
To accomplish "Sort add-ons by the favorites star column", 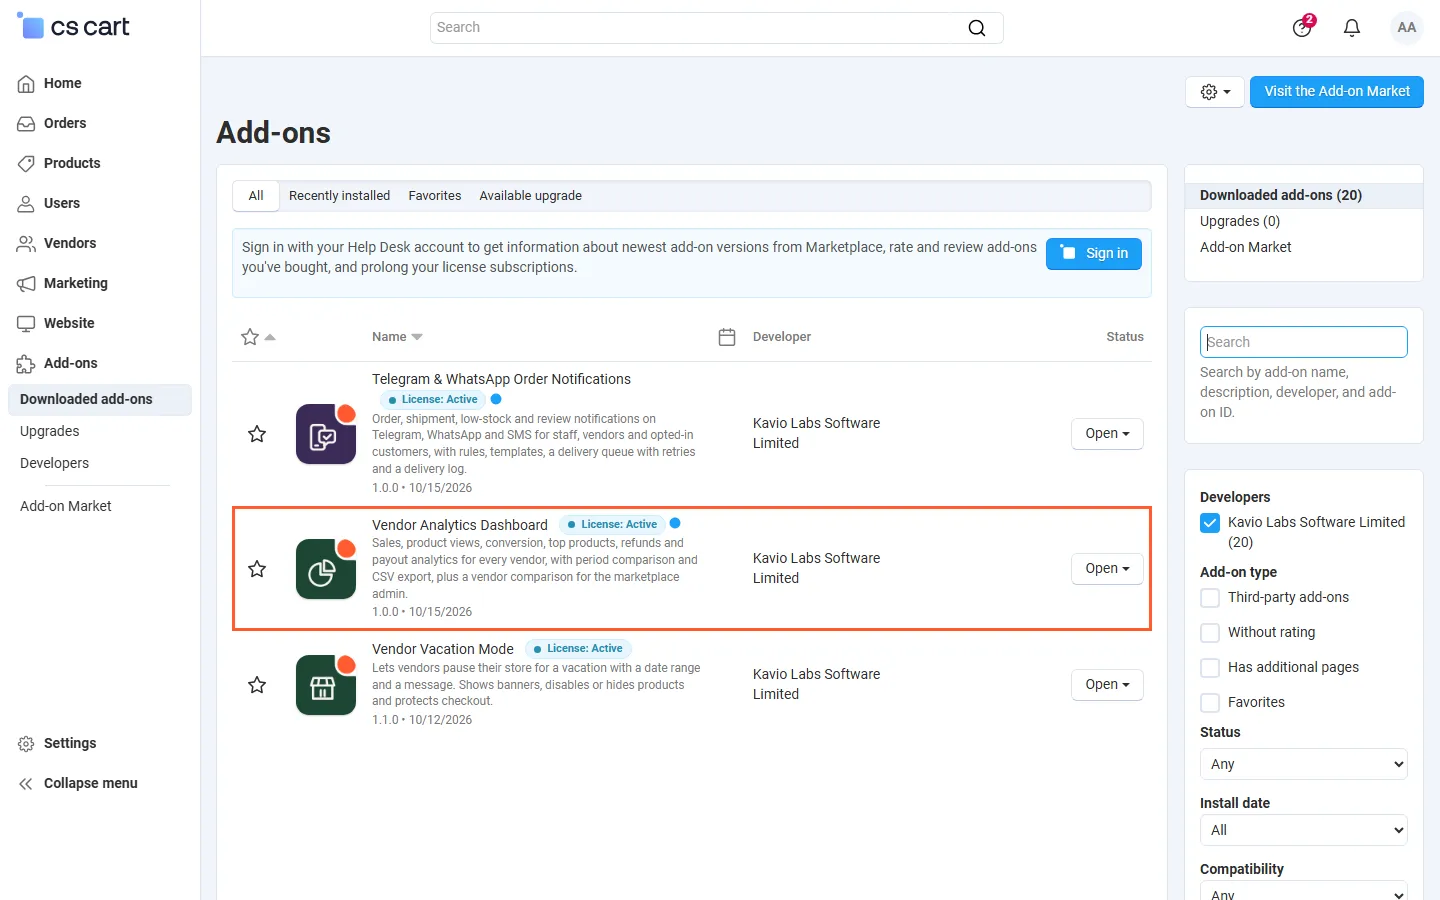I will coord(257,337).
